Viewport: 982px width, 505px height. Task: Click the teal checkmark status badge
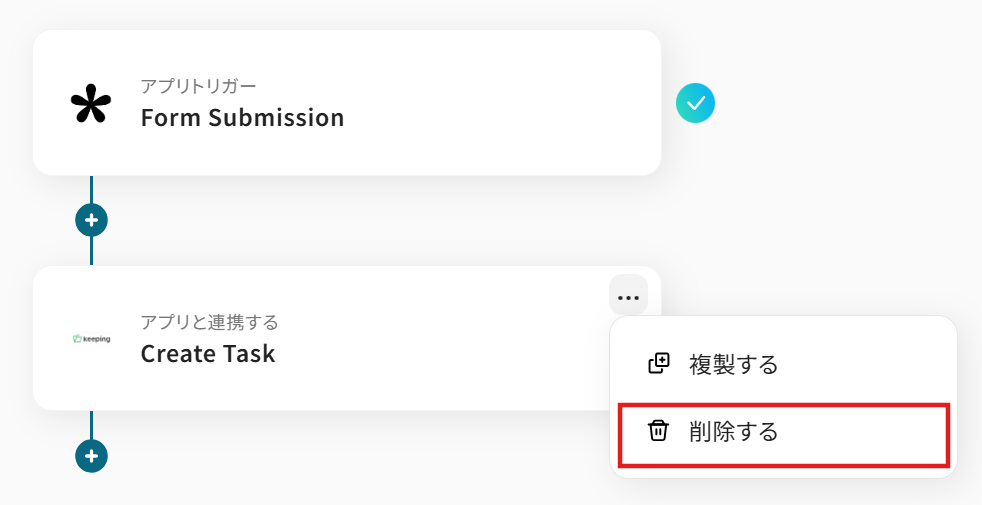pyautogui.click(x=695, y=102)
